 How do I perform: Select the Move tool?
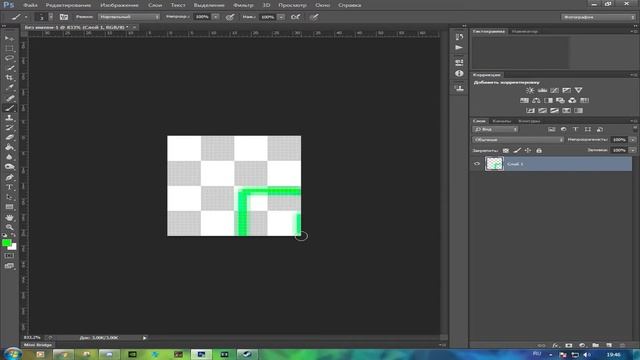(9, 38)
